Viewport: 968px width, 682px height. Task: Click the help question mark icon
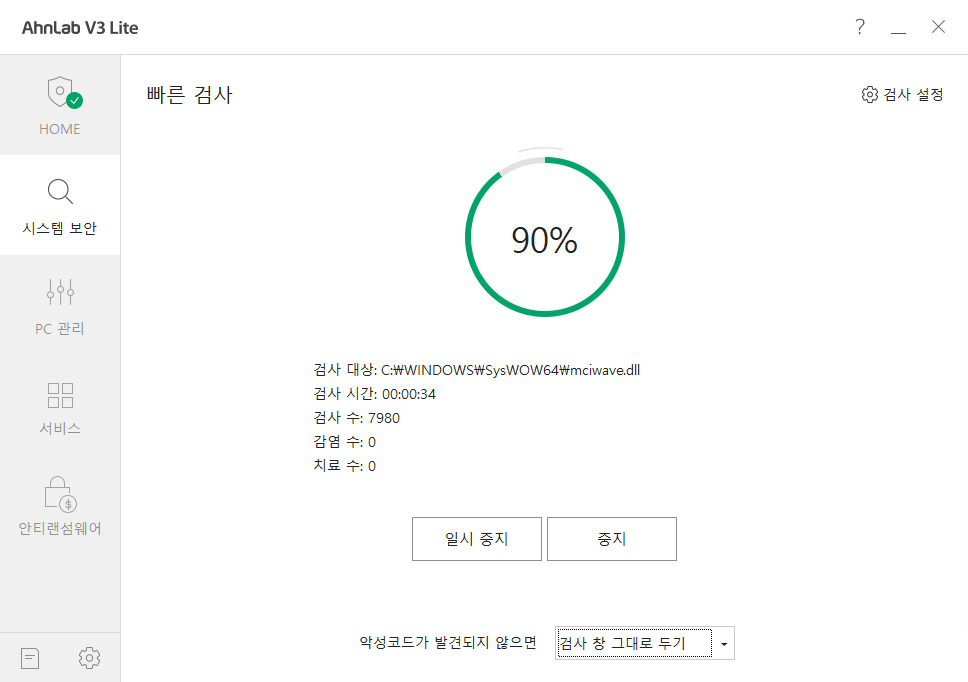pos(859,27)
